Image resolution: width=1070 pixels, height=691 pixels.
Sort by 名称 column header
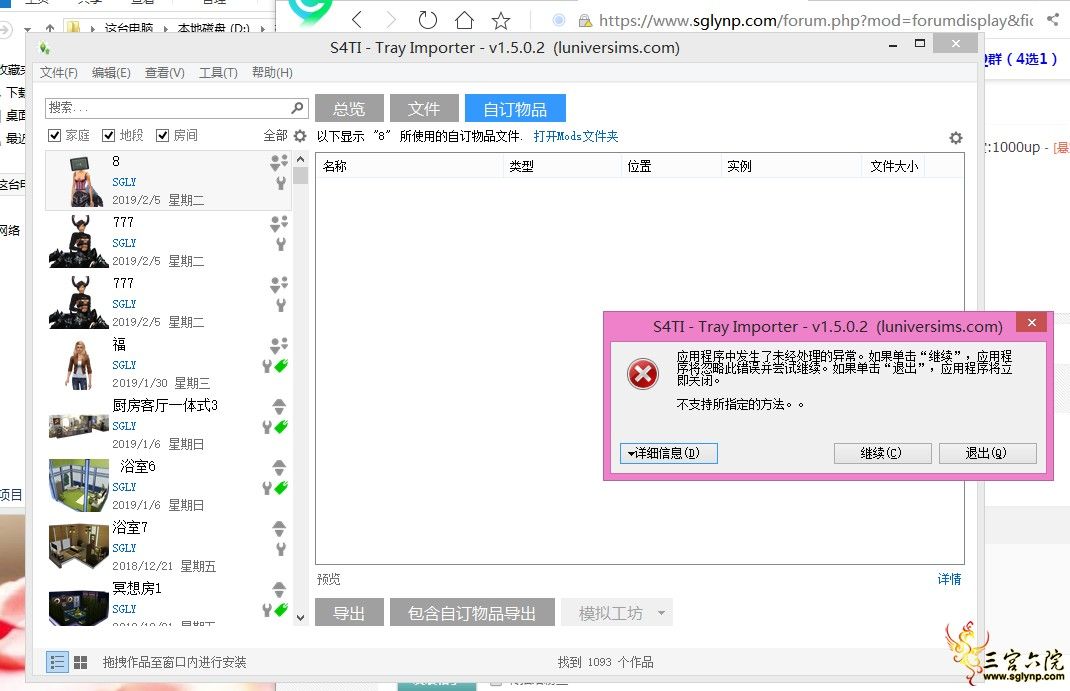tap(409, 166)
